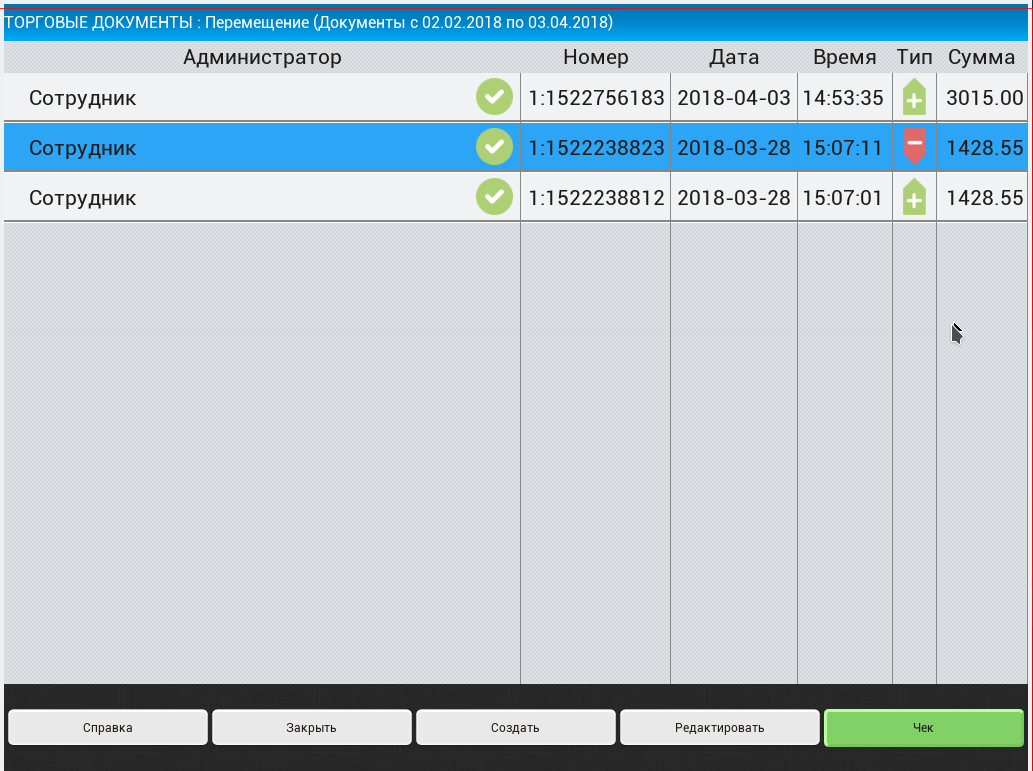Open the Справка help button
This screenshot has height=771, width=1033.
108,728
